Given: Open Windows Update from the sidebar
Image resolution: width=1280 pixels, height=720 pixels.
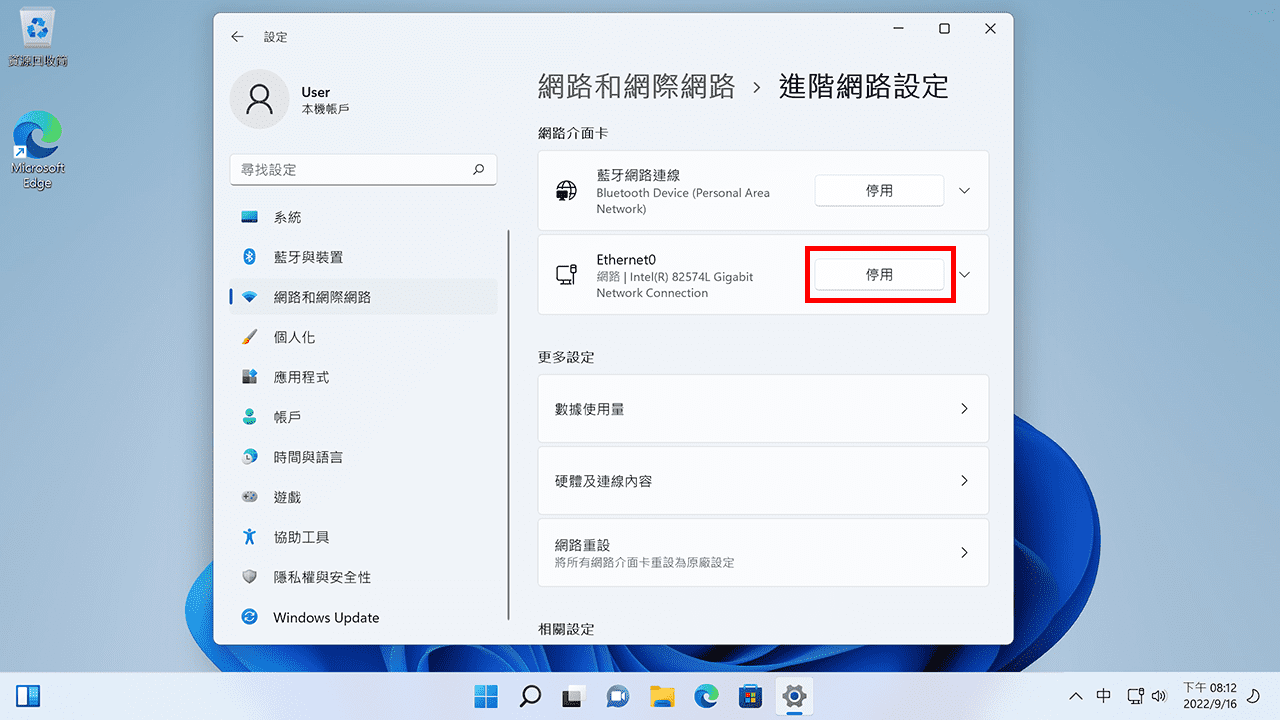Looking at the screenshot, I should (326, 617).
